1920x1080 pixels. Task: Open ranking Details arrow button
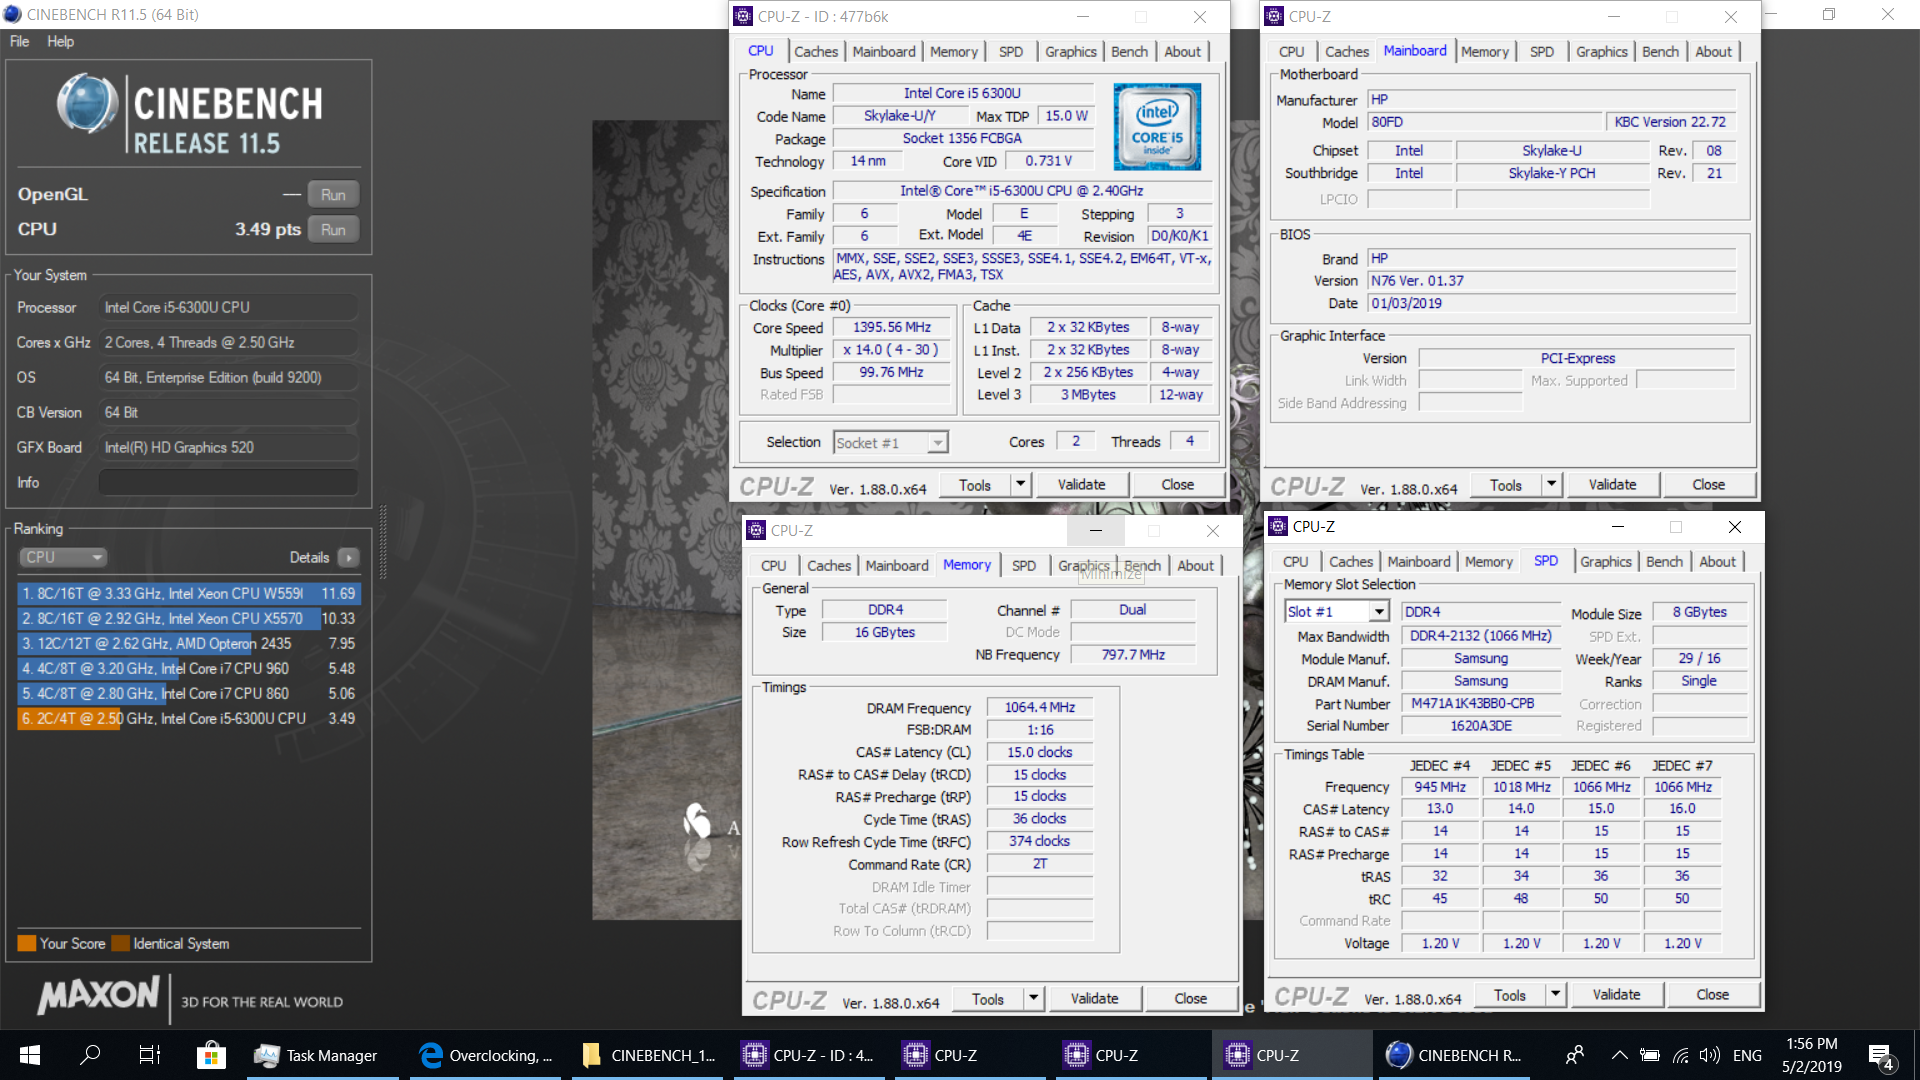tap(348, 557)
